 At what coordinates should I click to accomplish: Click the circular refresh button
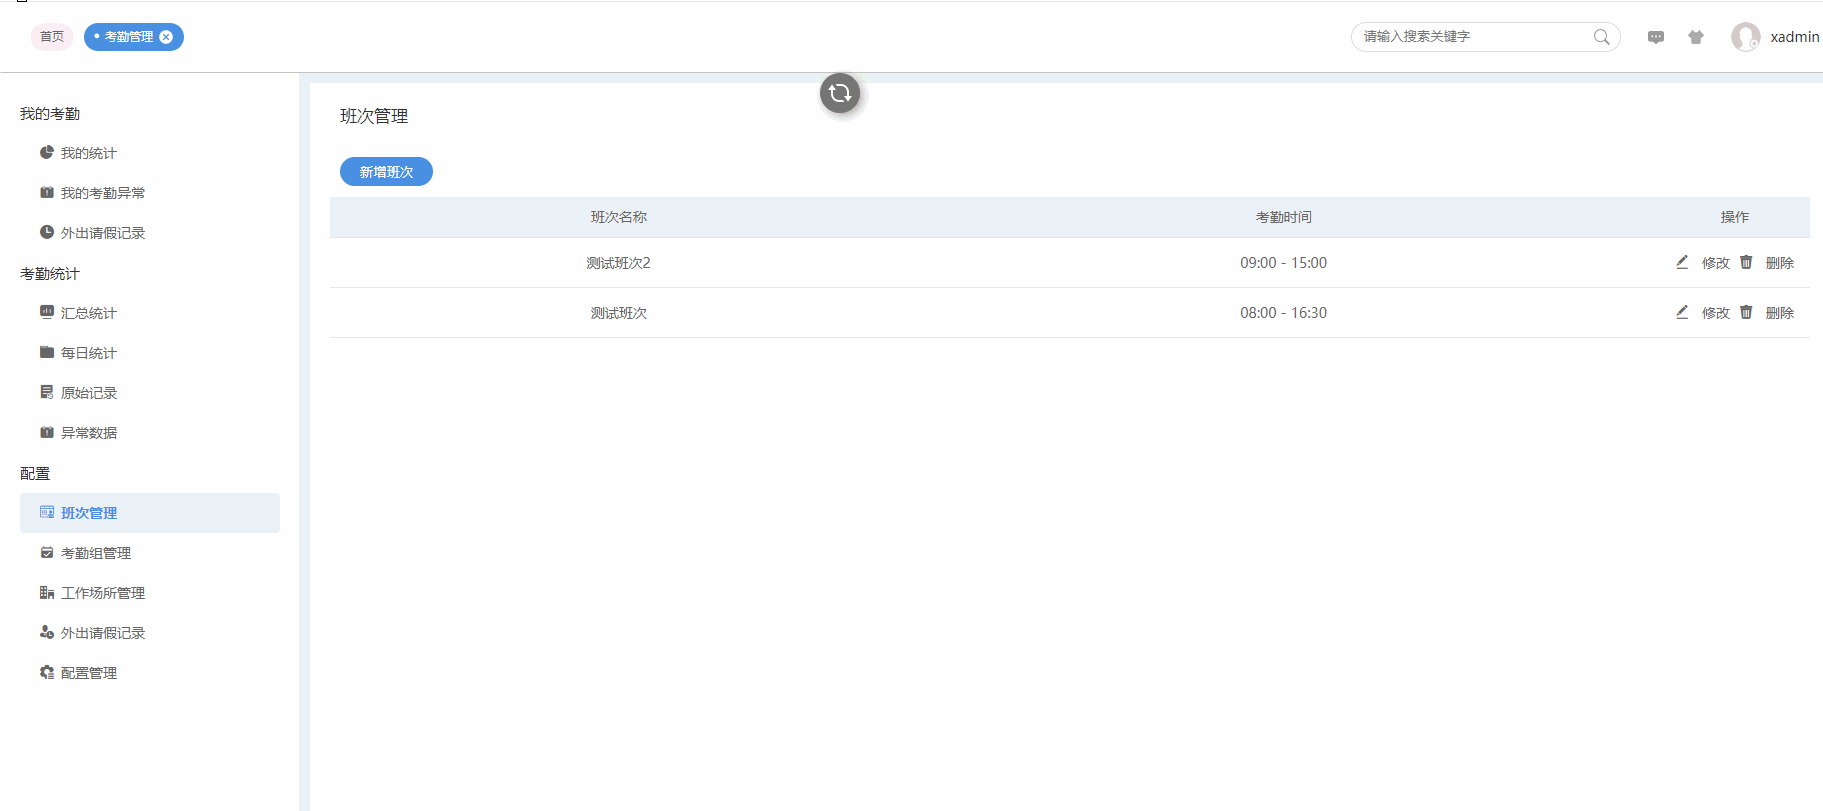(x=840, y=93)
